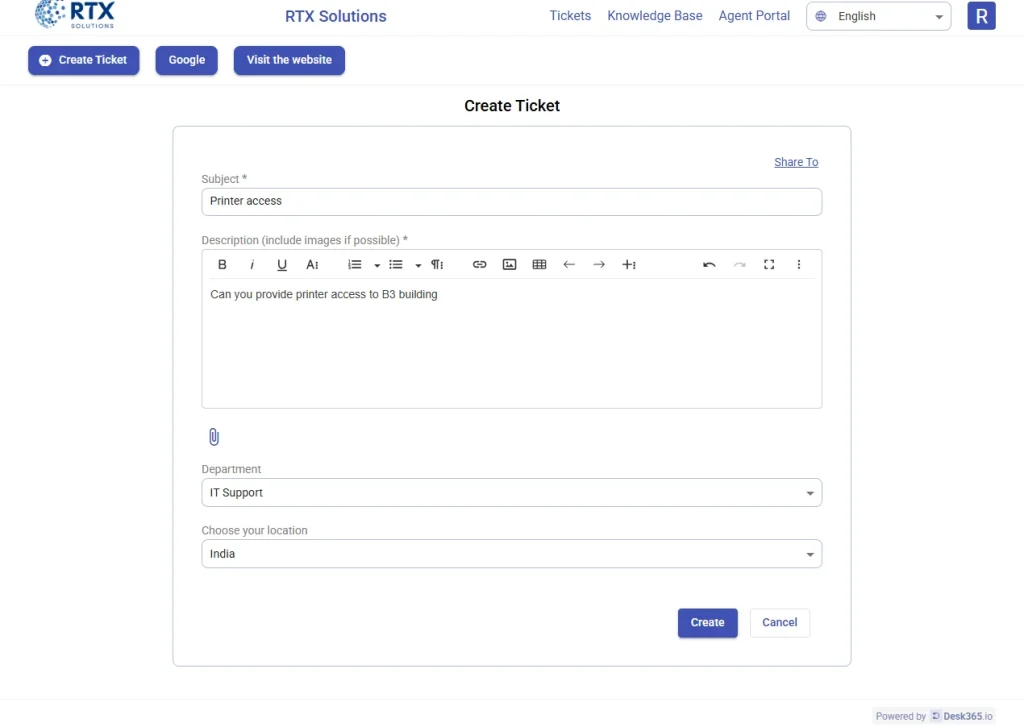Select the italic formatting icon
1024x727 pixels.
[252, 264]
